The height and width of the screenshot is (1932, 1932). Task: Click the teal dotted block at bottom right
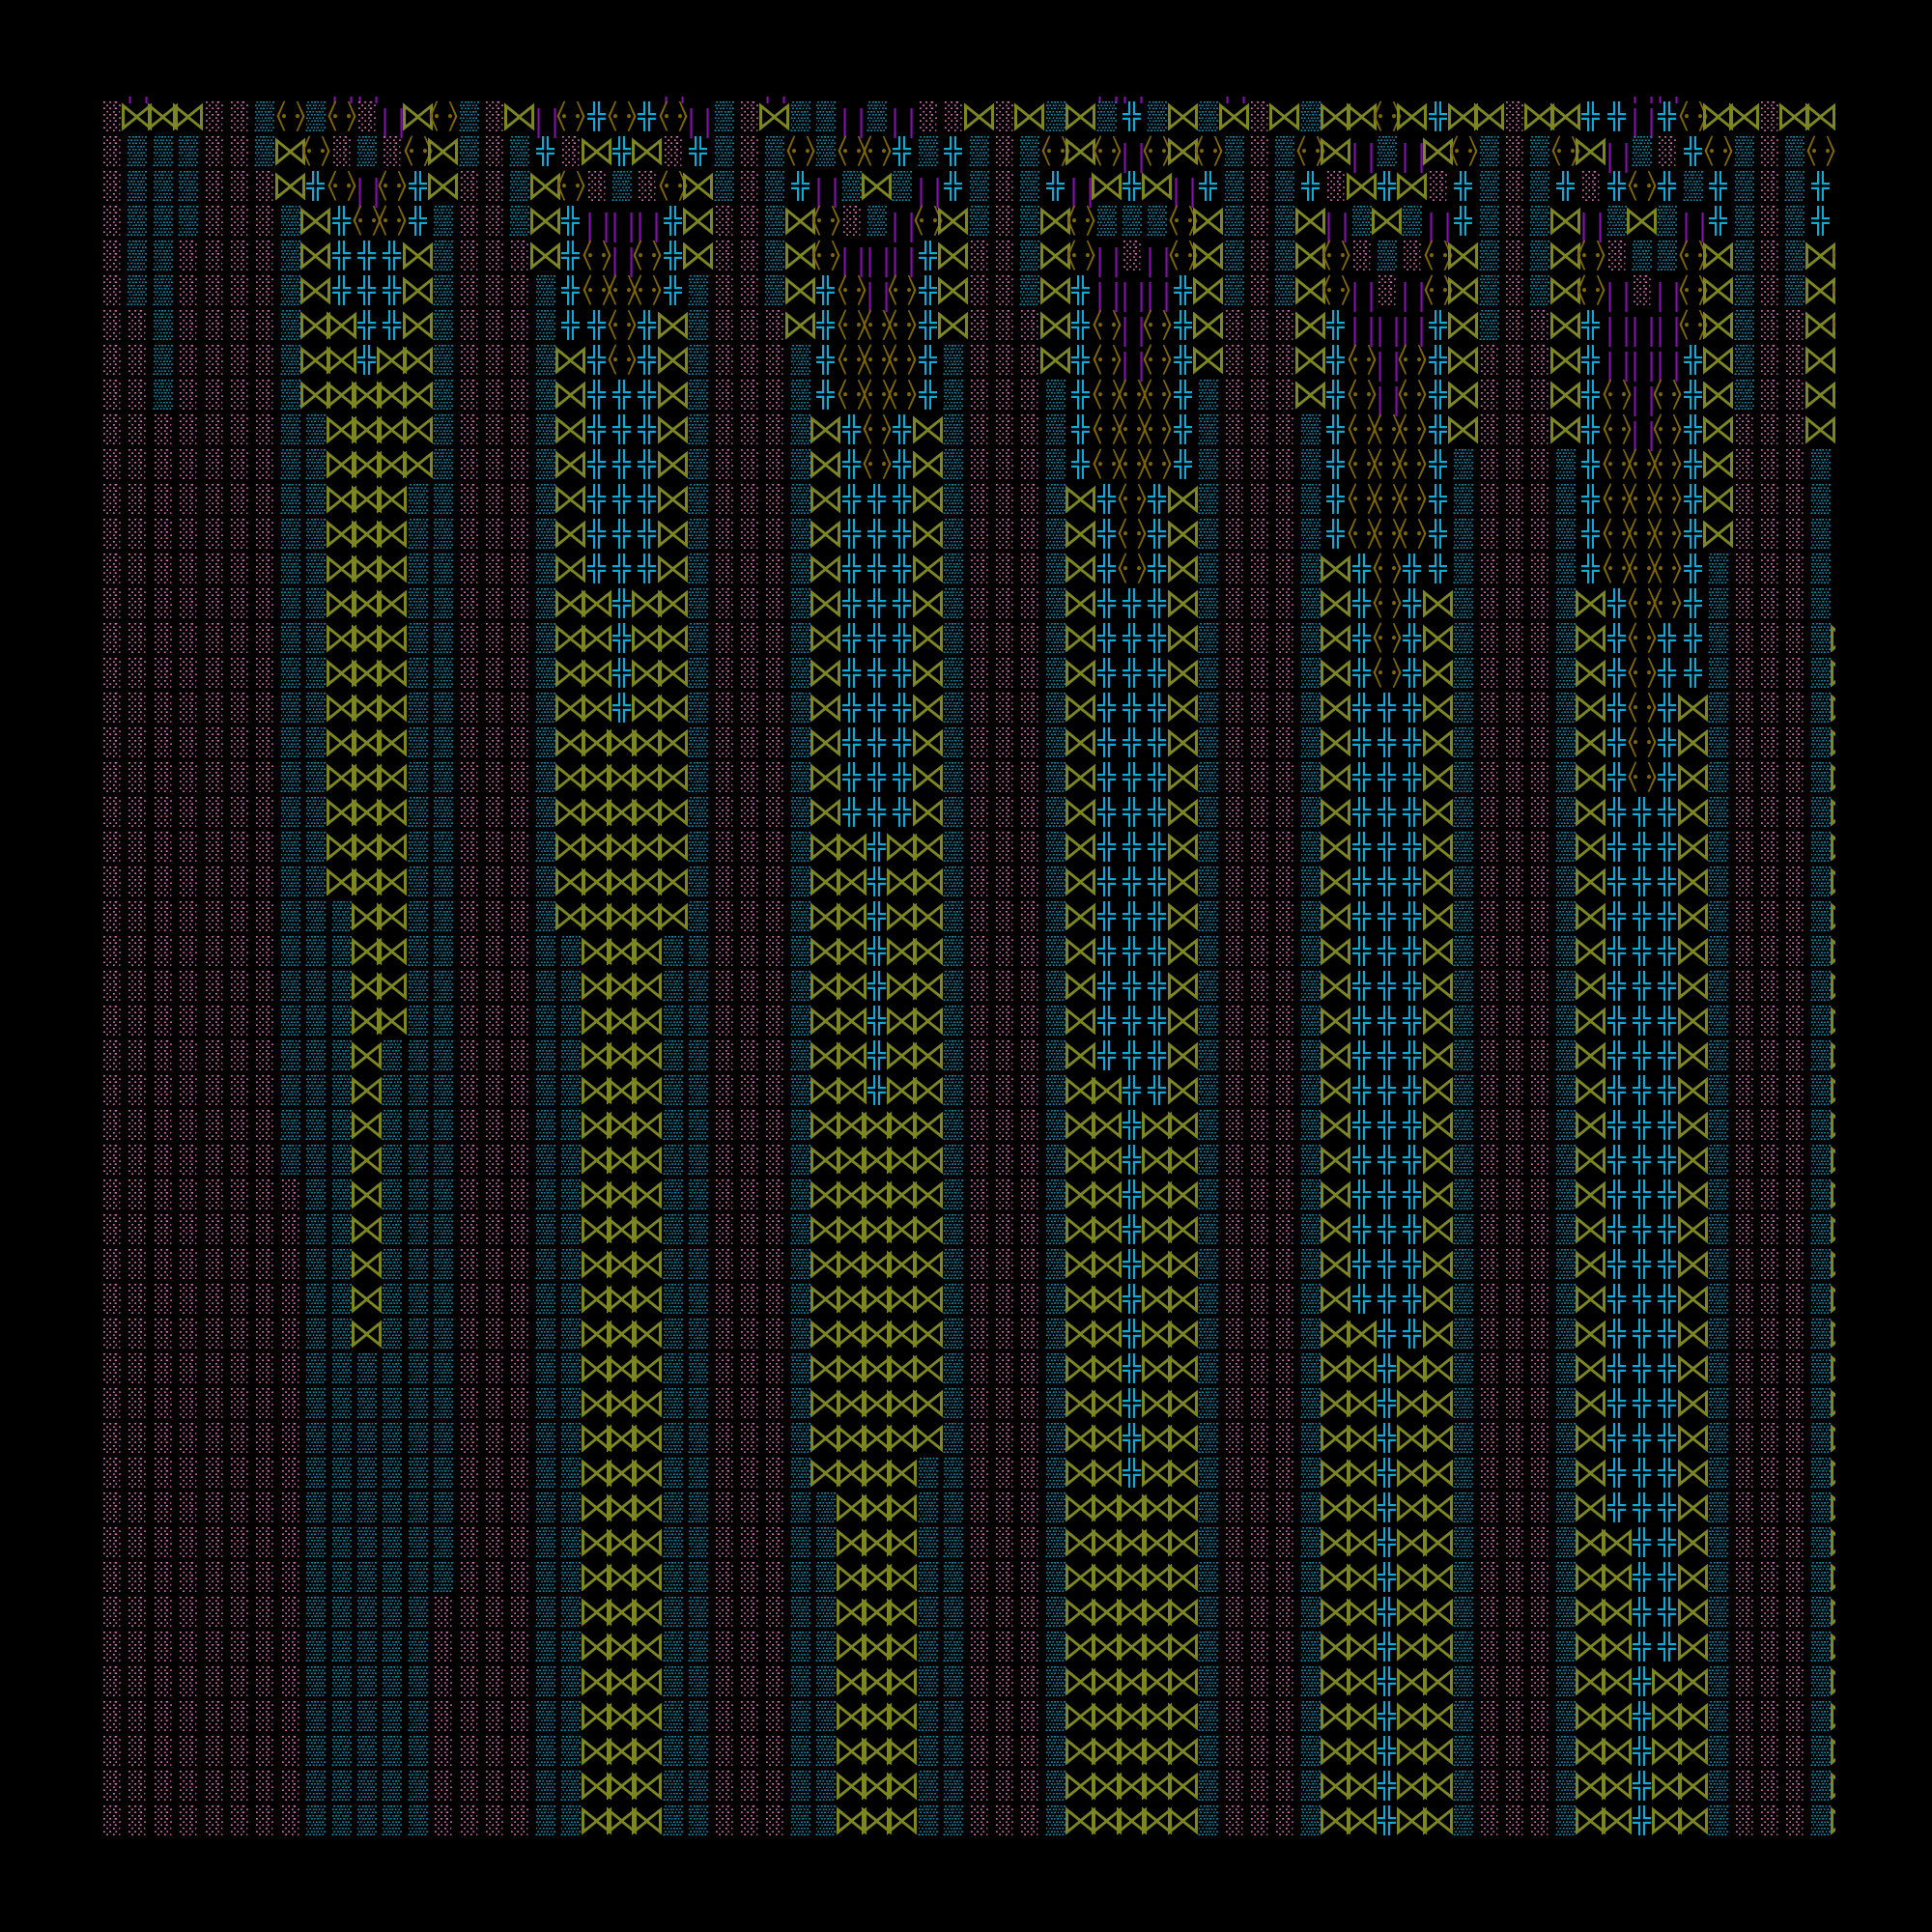1820,1822
